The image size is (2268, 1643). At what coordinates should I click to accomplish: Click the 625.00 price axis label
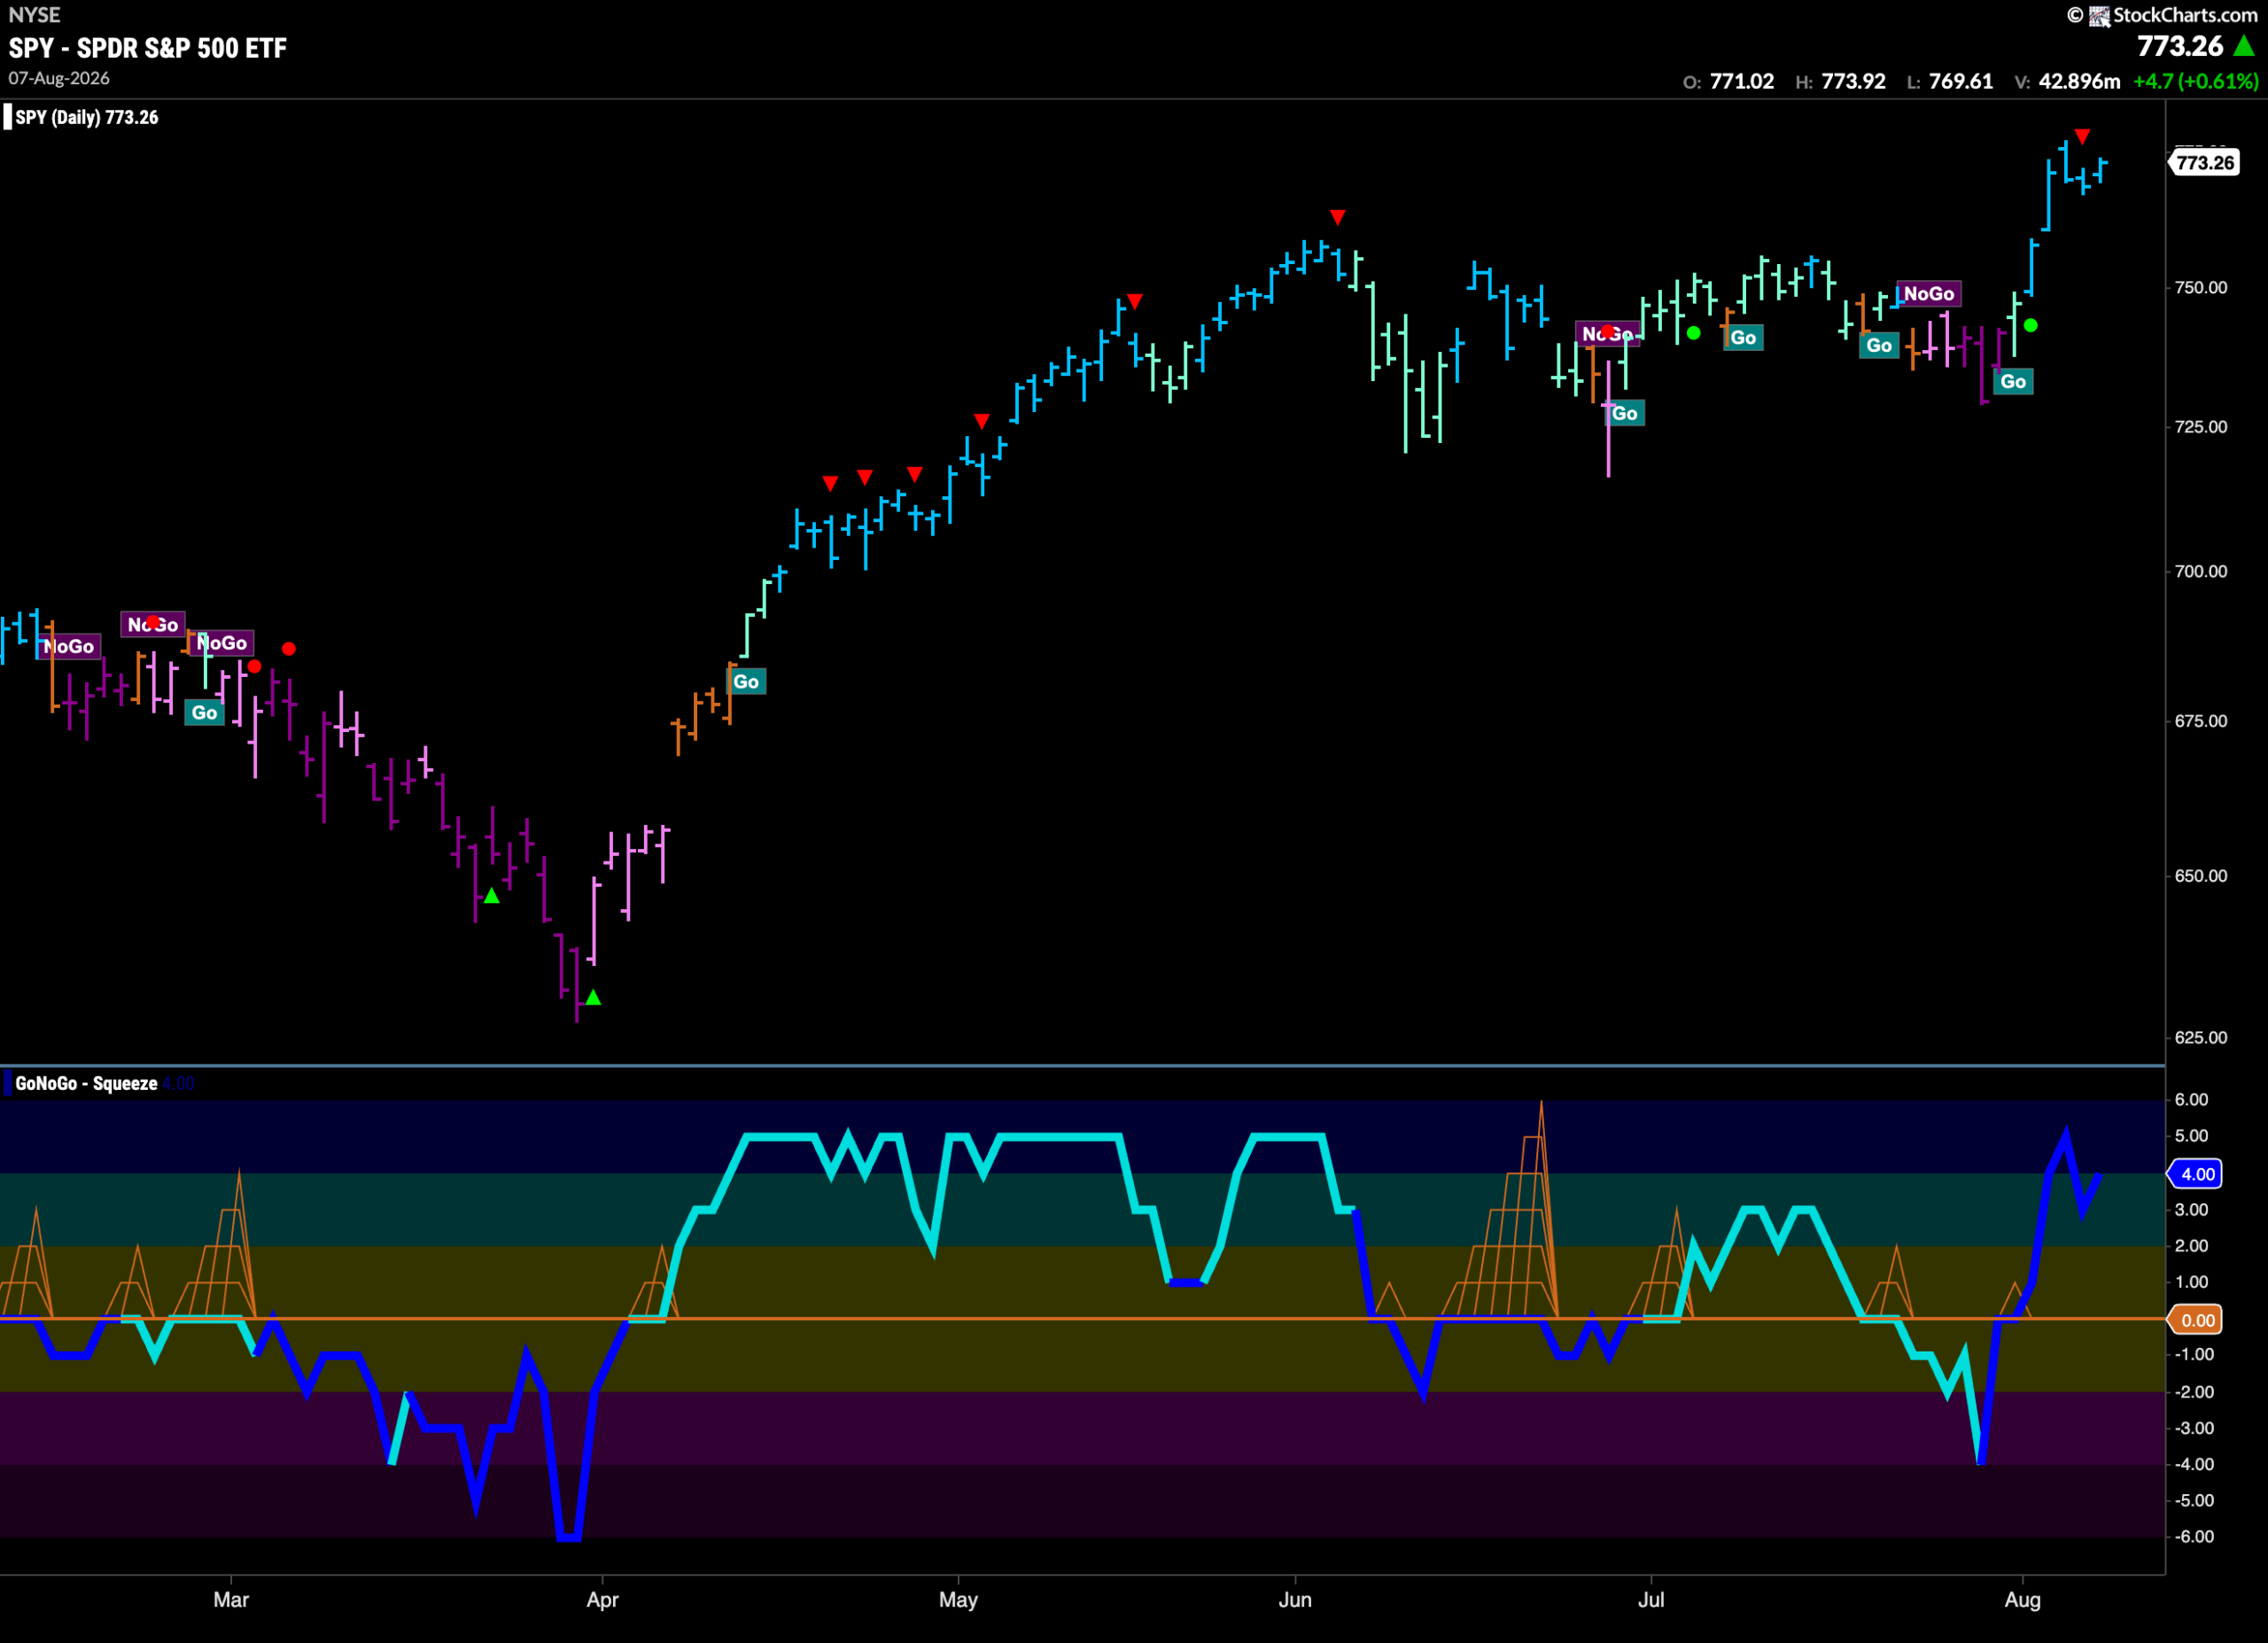point(2201,1037)
